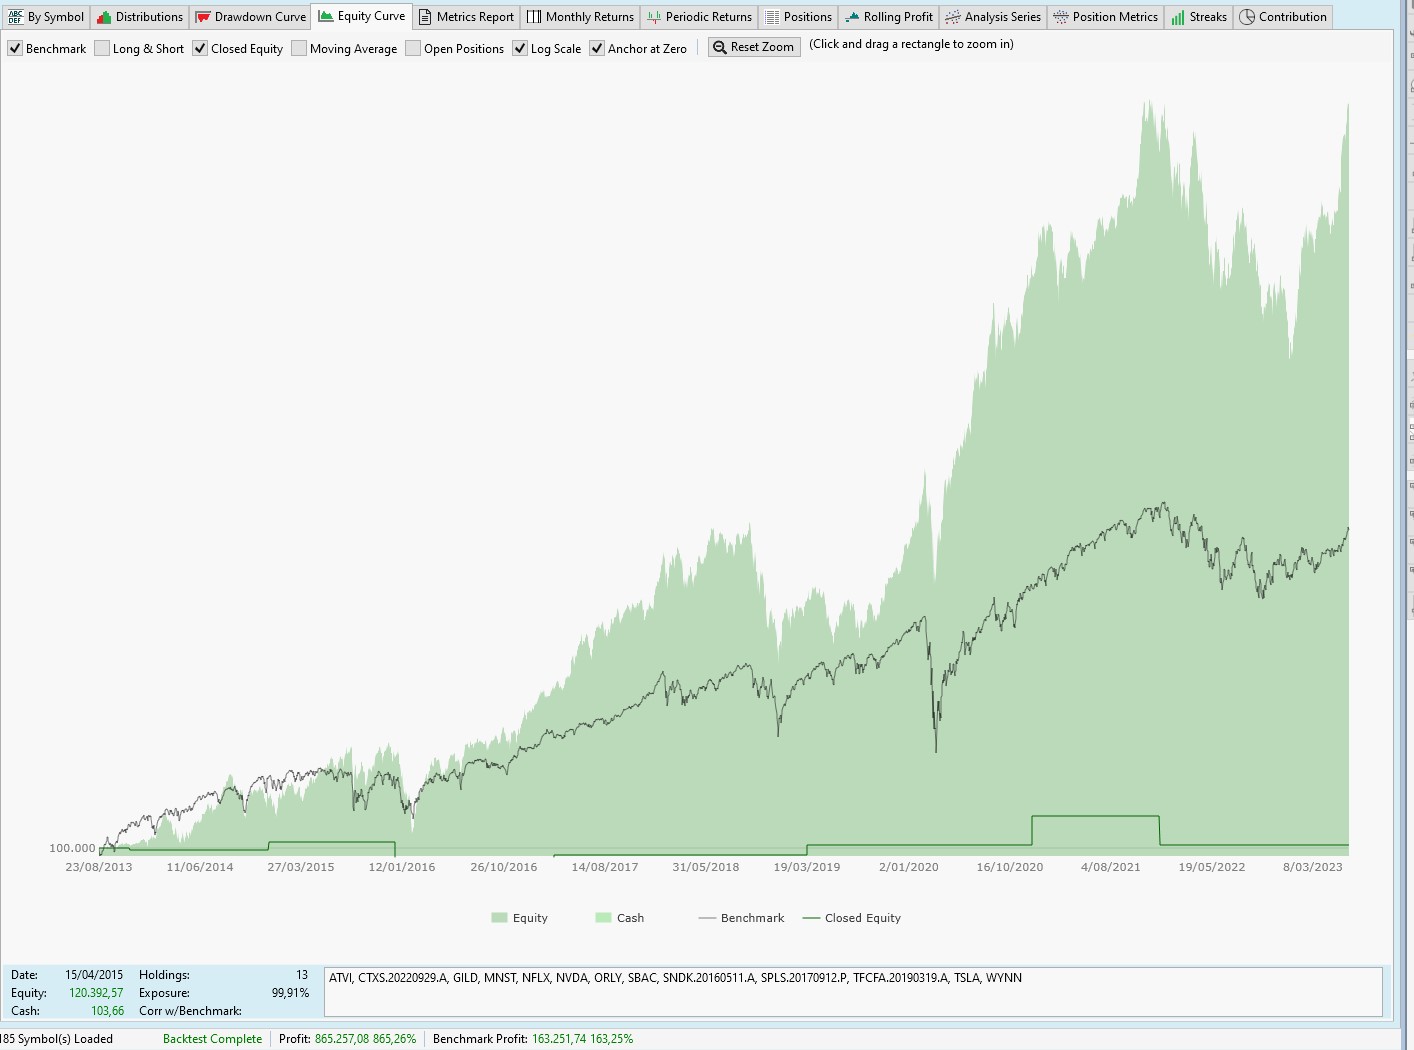Click the Distributions bar chart icon

104,17
